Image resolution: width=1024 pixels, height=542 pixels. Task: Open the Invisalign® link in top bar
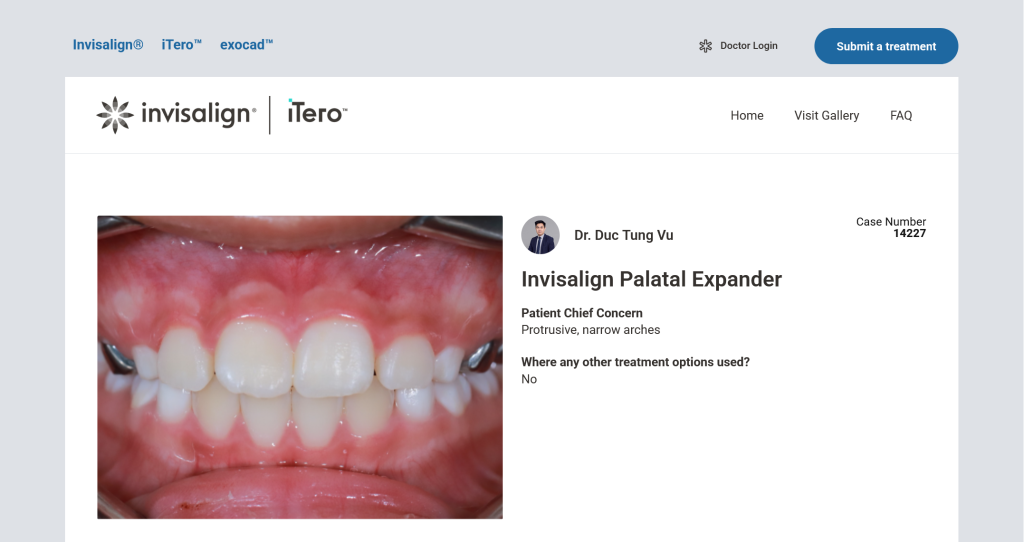click(108, 45)
